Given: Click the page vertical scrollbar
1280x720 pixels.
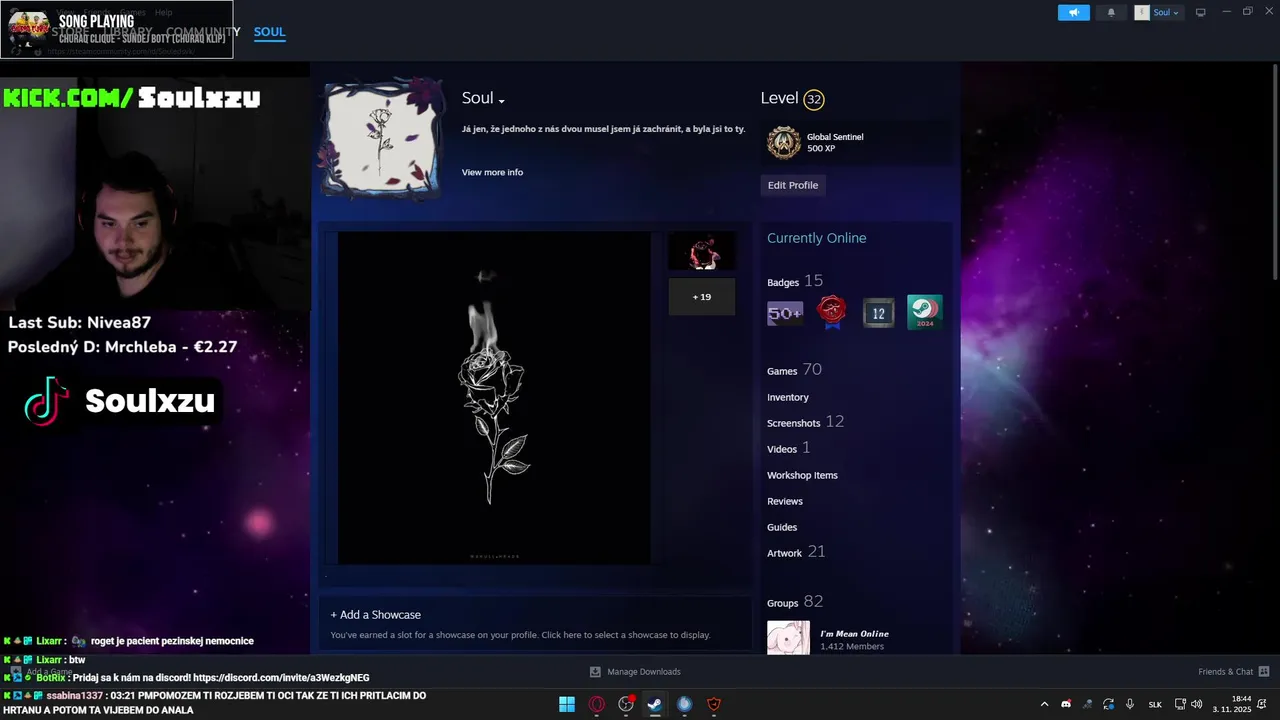Looking at the screenshot, I should (x=1274, y=170).
